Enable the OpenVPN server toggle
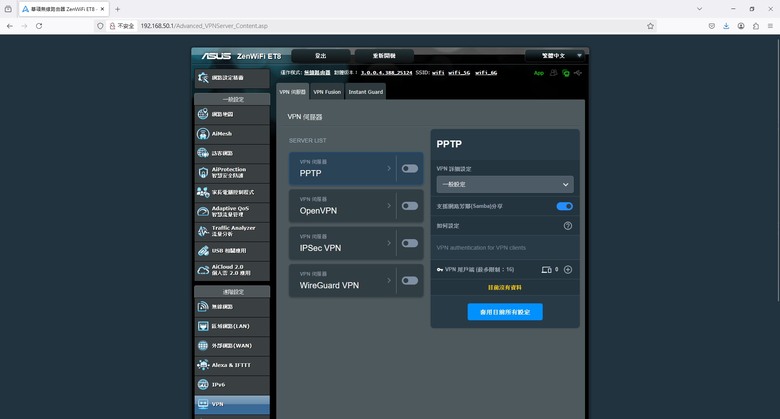Image resolution: width=780 pixels, height=419 pixels. [x=410, y=206]
